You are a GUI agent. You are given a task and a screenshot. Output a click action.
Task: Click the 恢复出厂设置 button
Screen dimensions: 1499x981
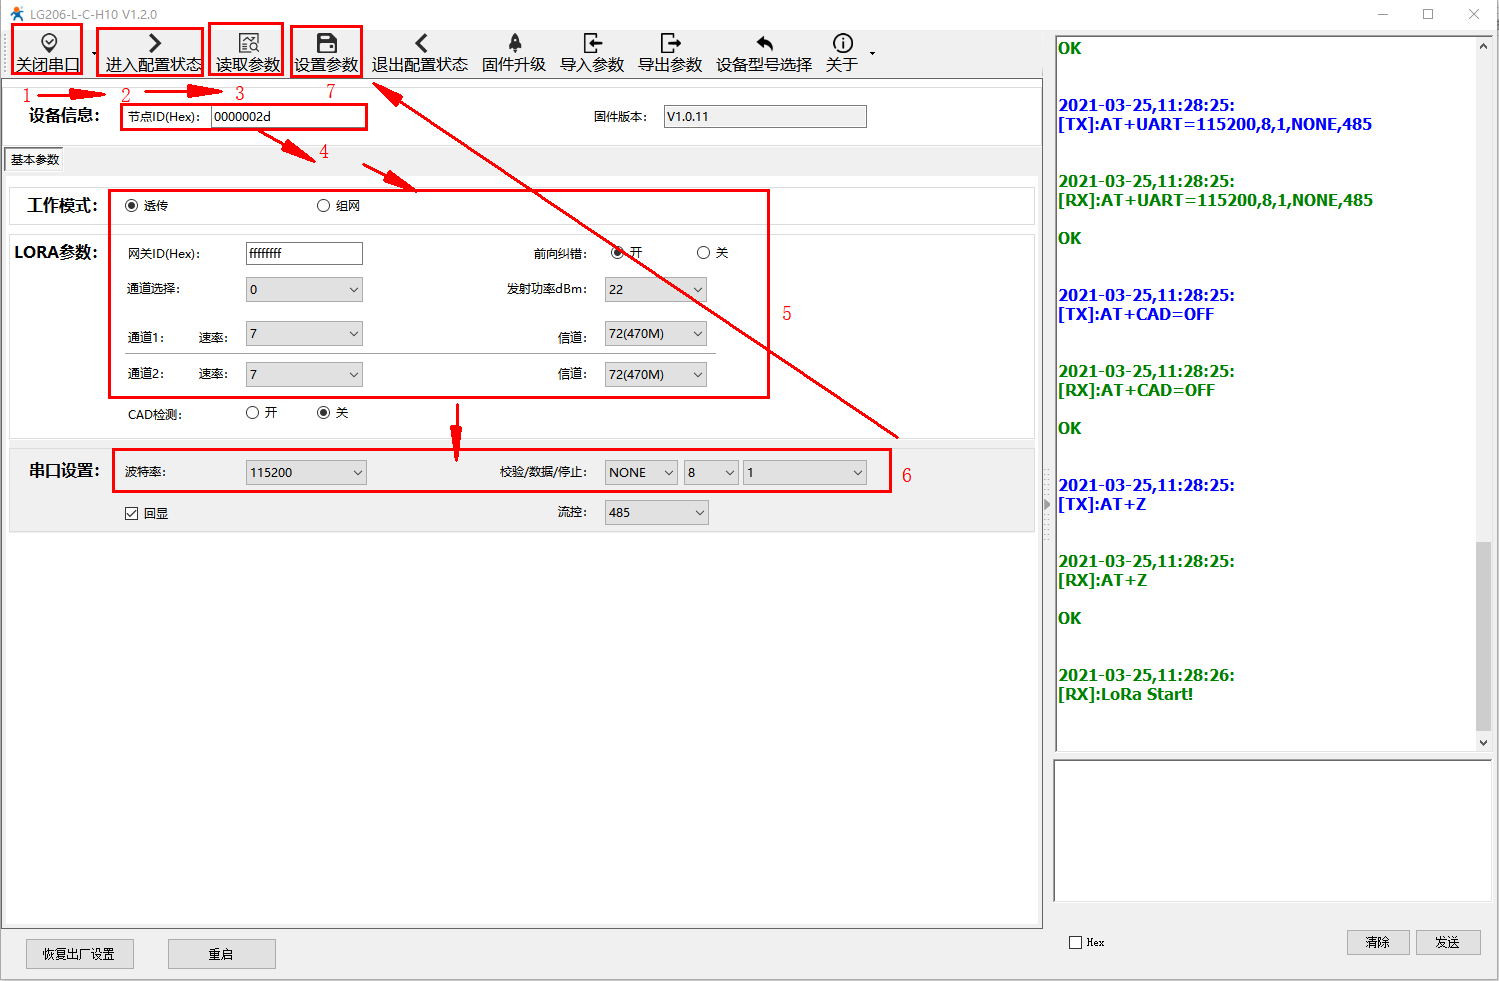[x=79, y=954]
